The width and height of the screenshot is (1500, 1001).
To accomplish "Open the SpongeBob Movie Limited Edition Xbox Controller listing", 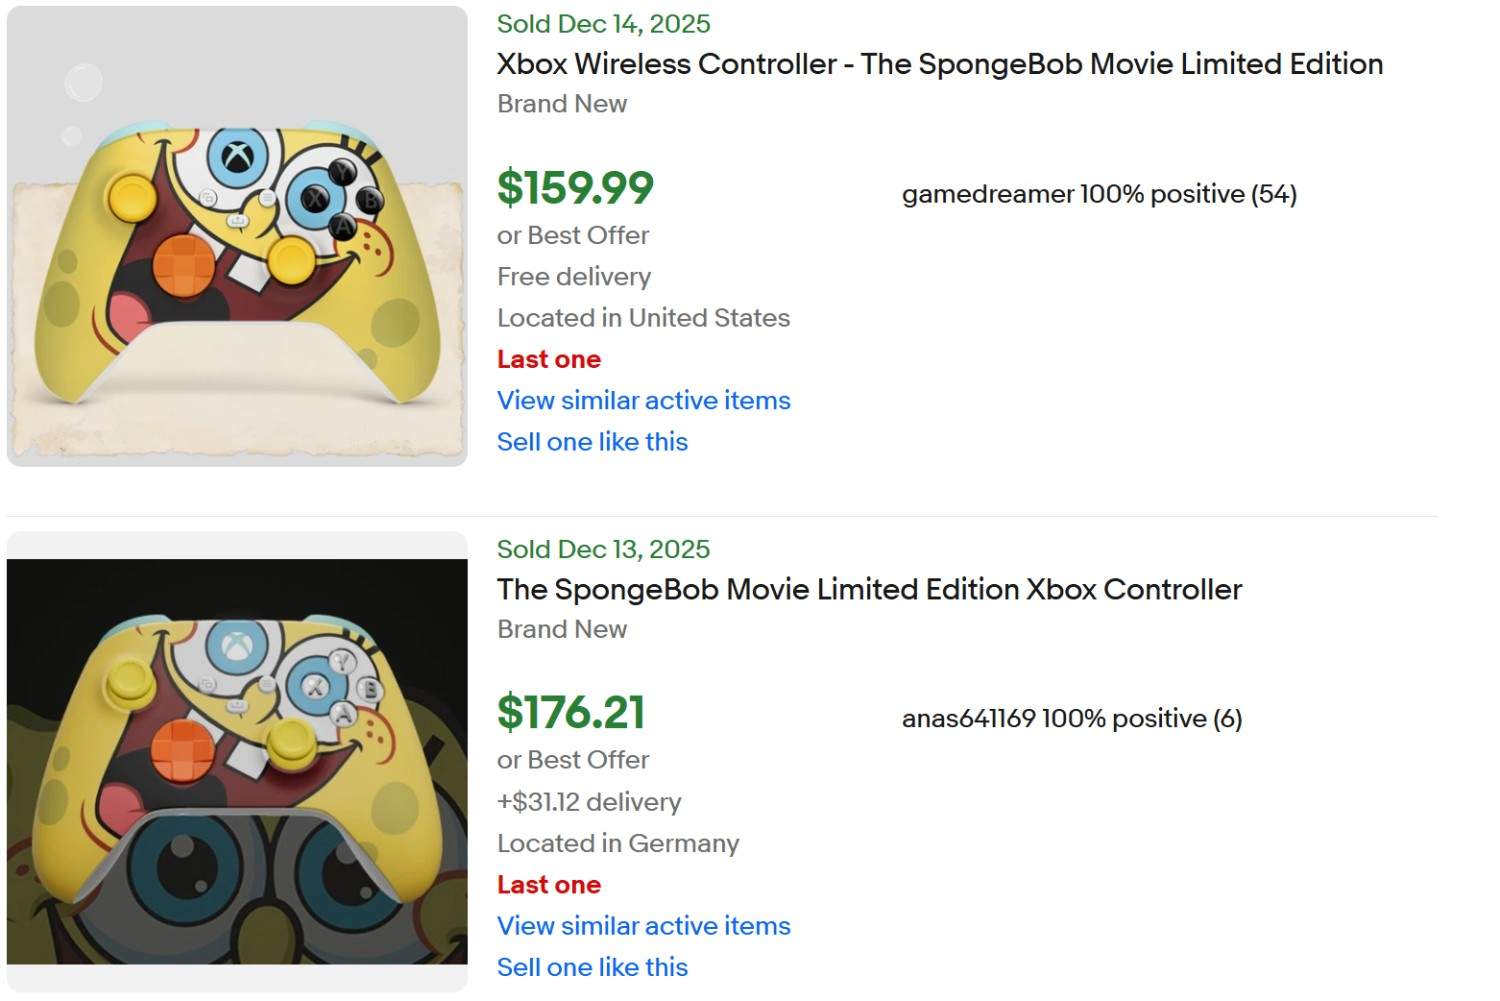I will coord(868,590).
